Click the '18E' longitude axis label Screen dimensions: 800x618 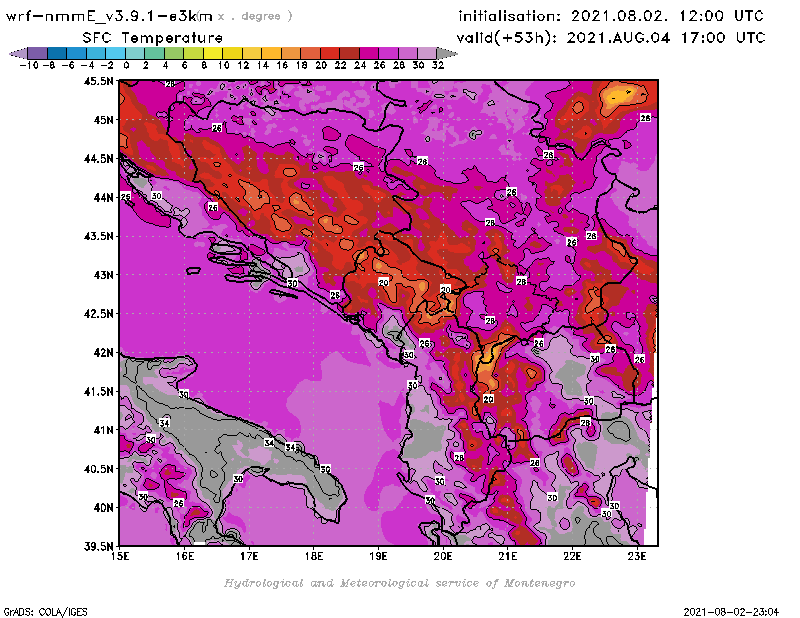click(314, 556)
